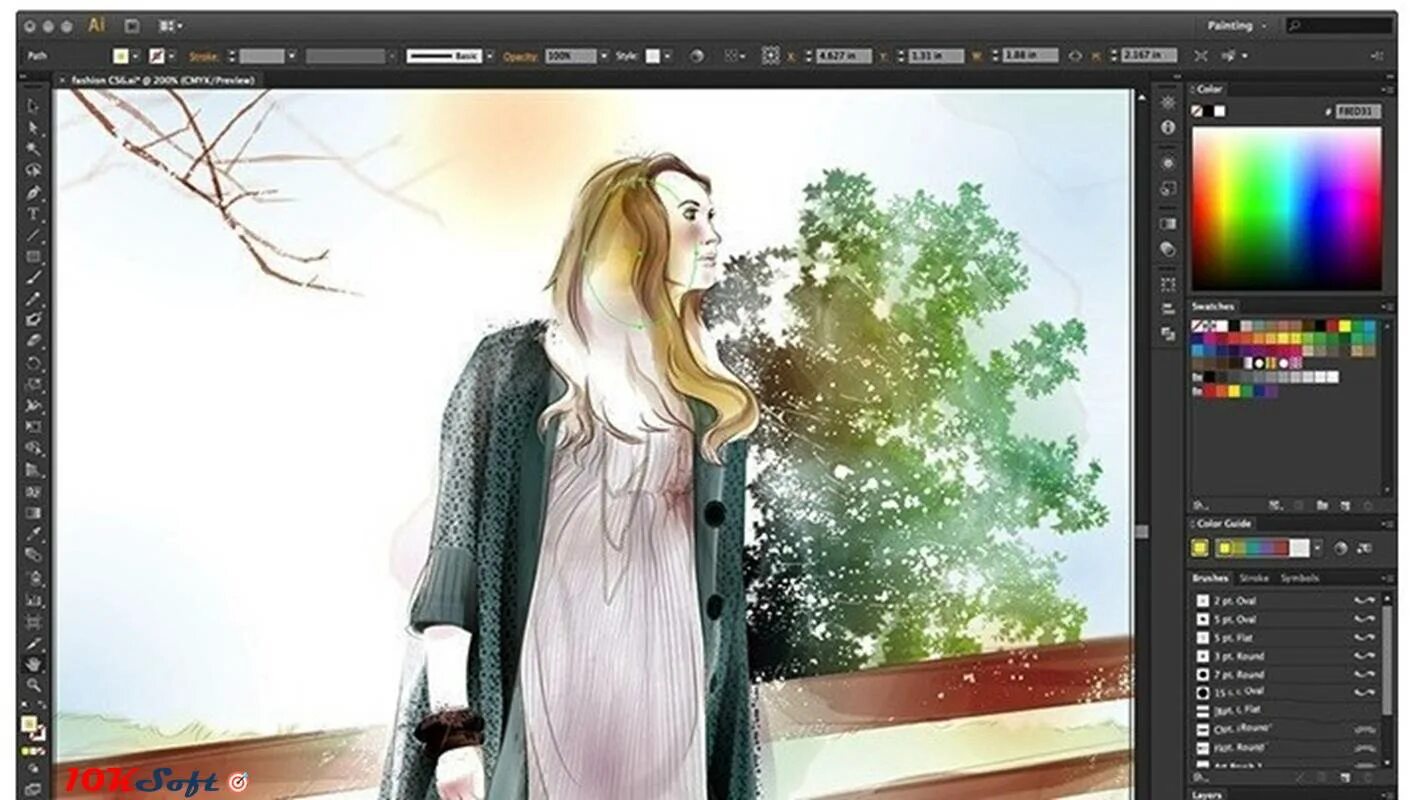Screen dimensions: 1414x800
Task: Select the Scale tool
Action: click(34, 385)
